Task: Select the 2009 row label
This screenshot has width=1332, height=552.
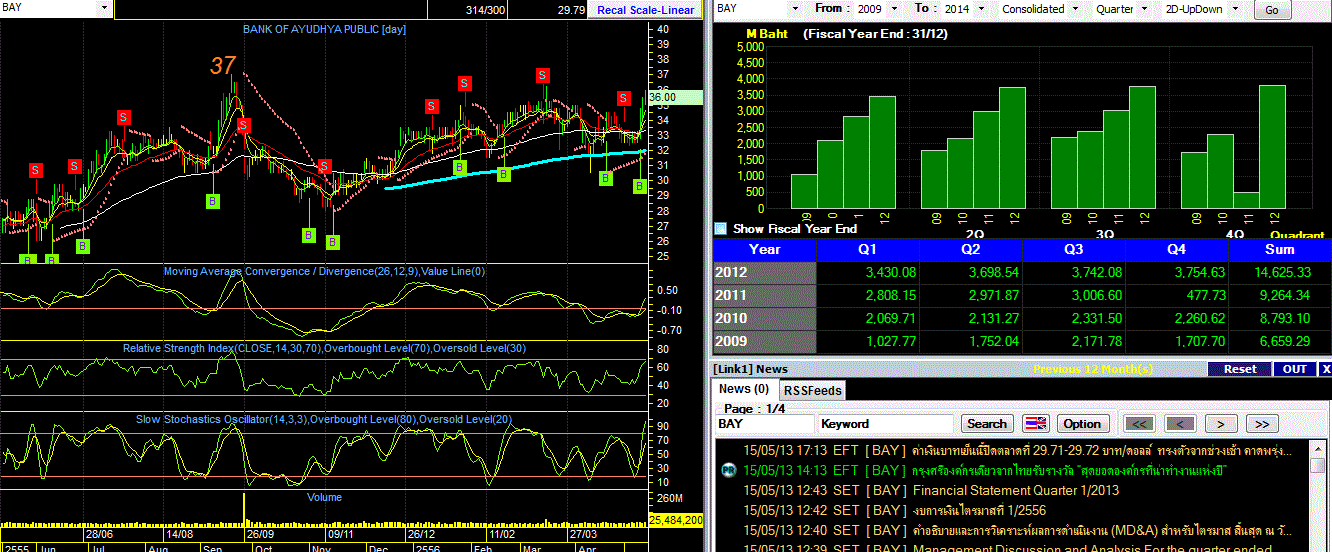Action: (765, 341)
